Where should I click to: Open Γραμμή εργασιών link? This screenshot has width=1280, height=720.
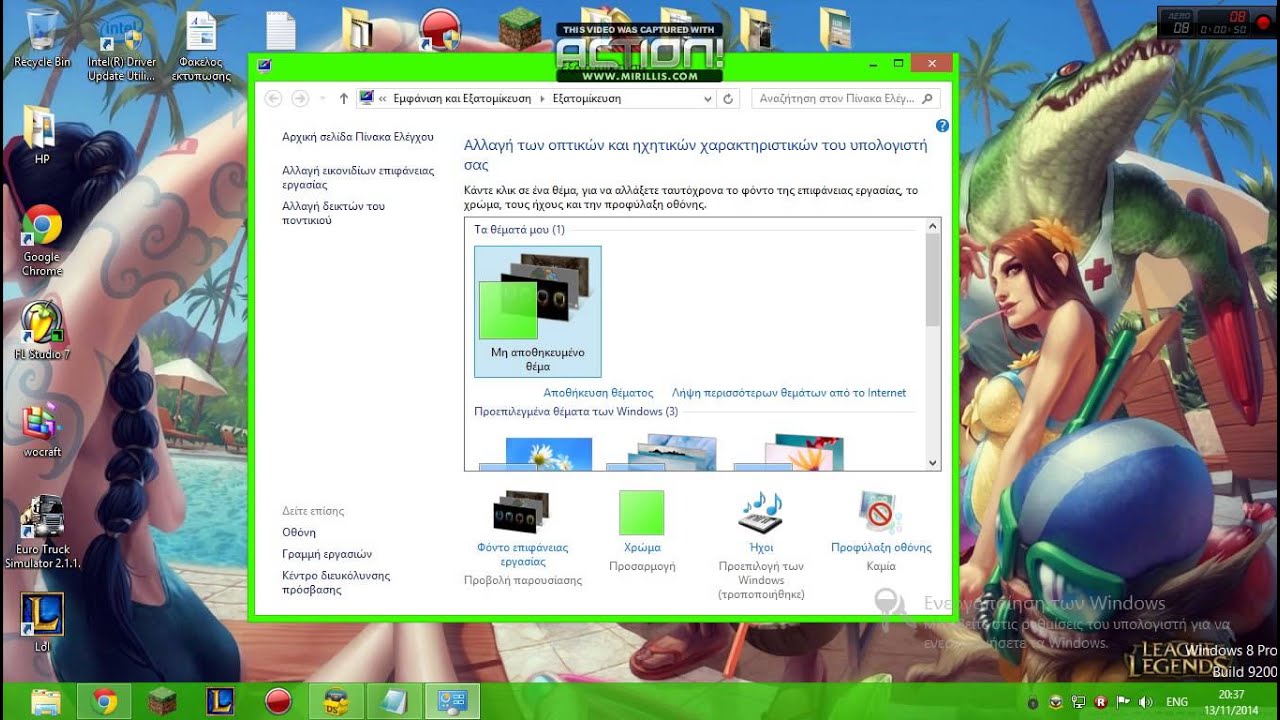[327, 554]
